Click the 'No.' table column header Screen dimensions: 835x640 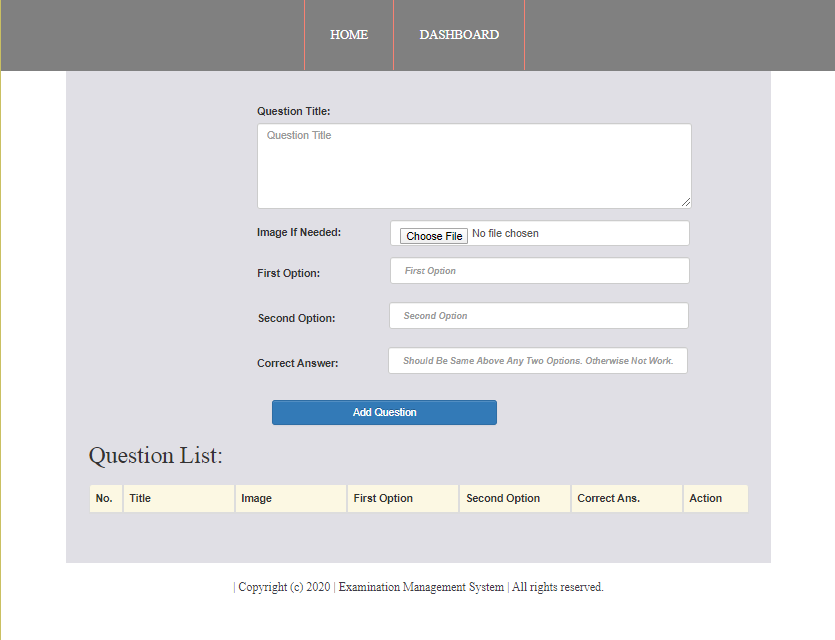pos(104,498)
